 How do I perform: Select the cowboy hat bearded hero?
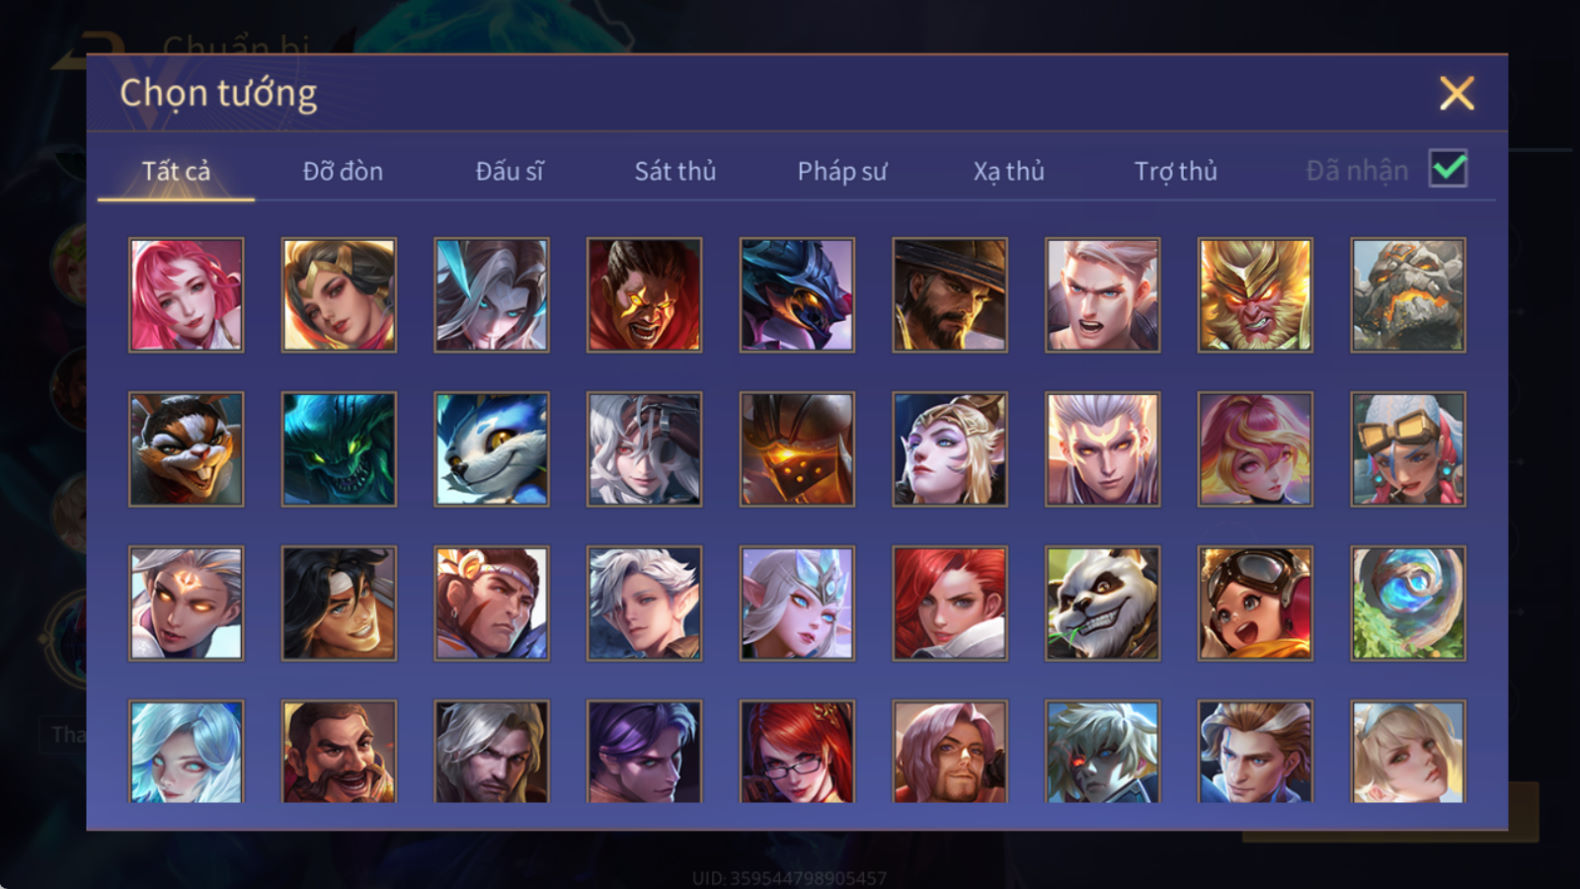(950, 295)
